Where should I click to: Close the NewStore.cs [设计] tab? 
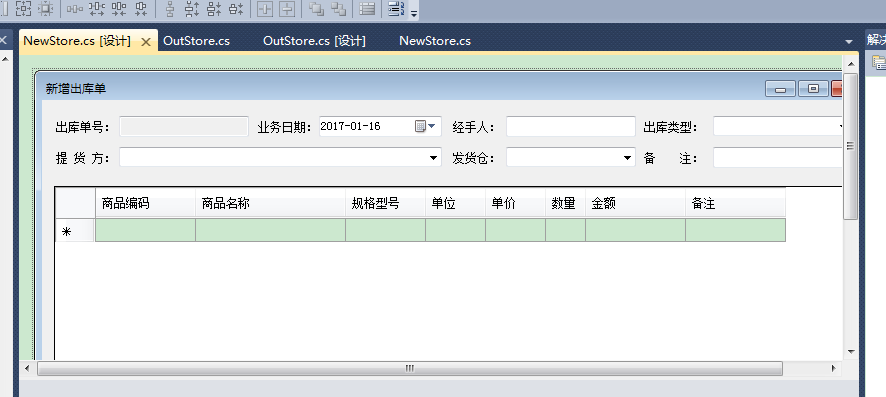[x=146, y=42]
